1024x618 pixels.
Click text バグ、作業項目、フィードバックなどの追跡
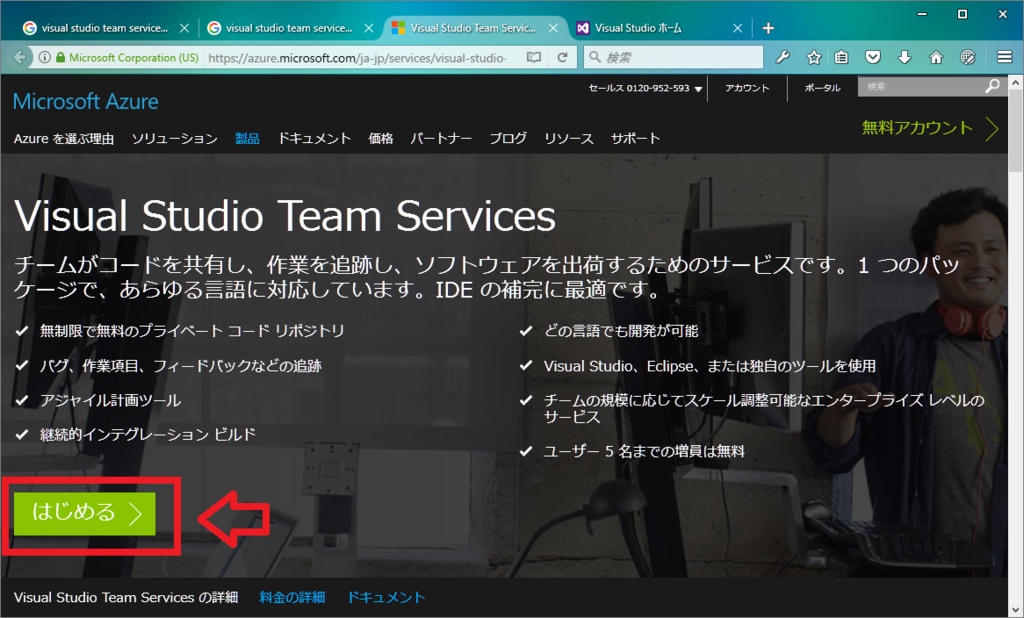click(181, 365)
